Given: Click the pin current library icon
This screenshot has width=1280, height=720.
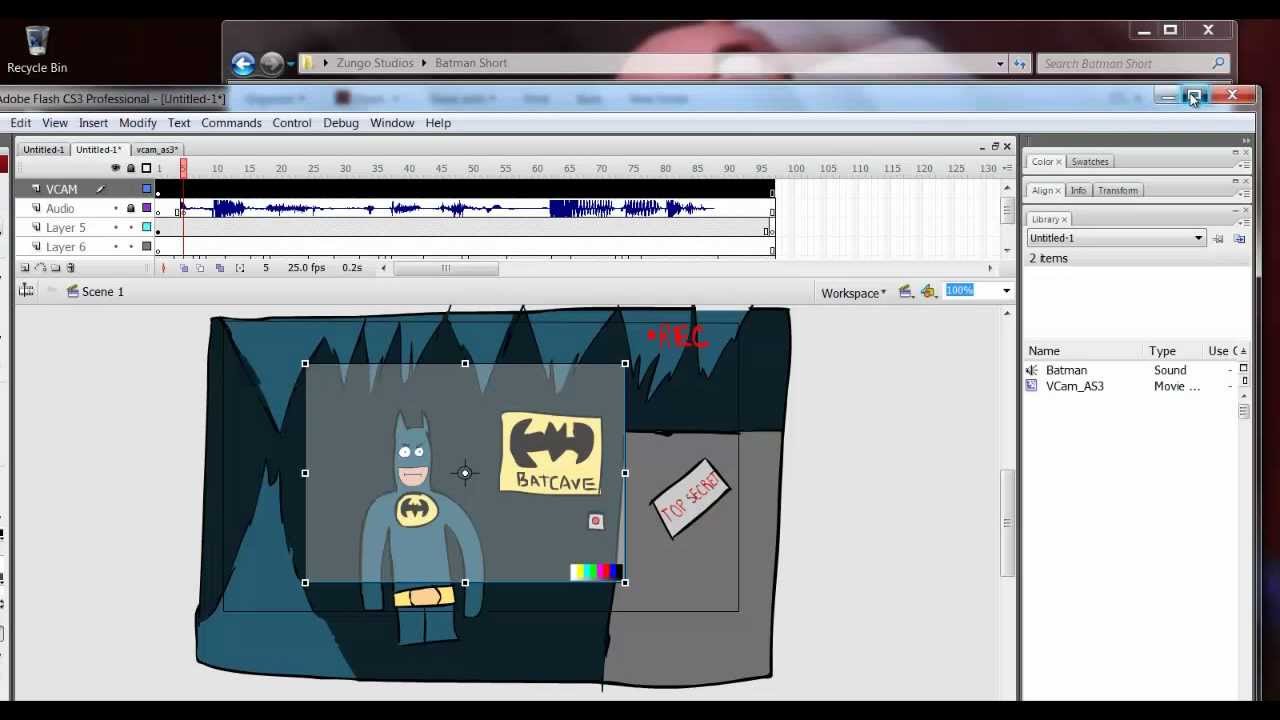Looking at the screenshot, I should pos(1218,239).
